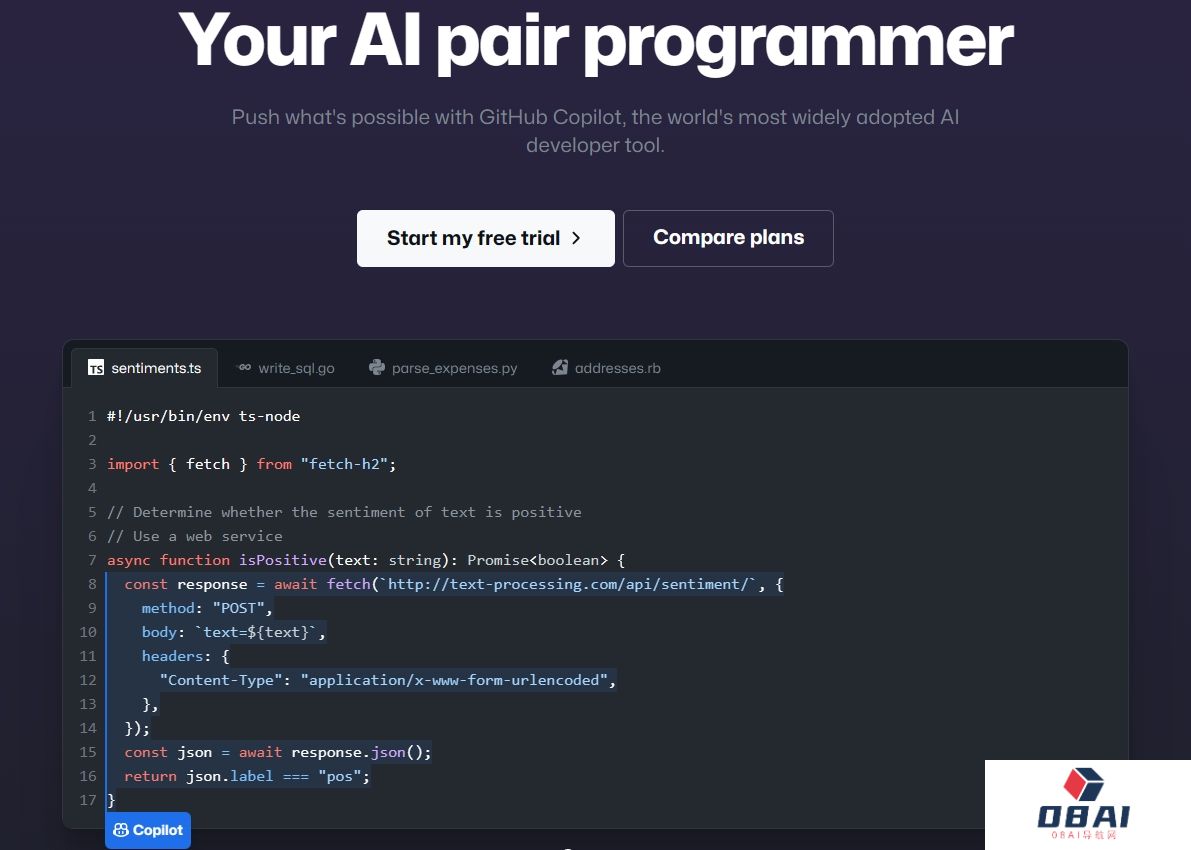This screenshot has height=850, width=1191.
Task: Select the parse_expenses.py tab
Action: 443,368
